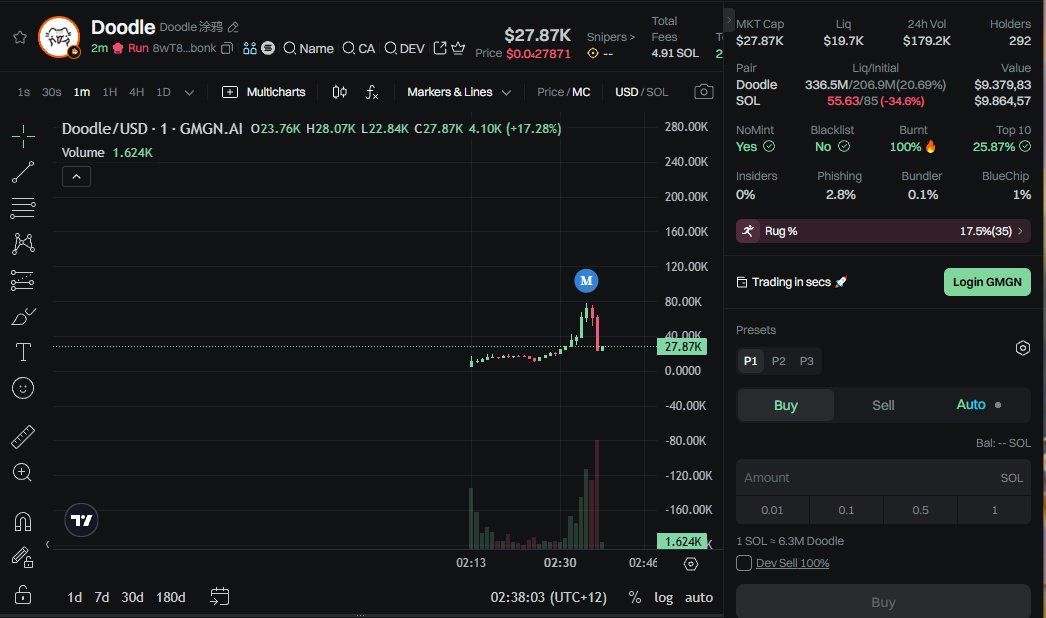Expand more timeframes dropdown arrow
The image size is (1046, 618).
click(x=189, y=92)
